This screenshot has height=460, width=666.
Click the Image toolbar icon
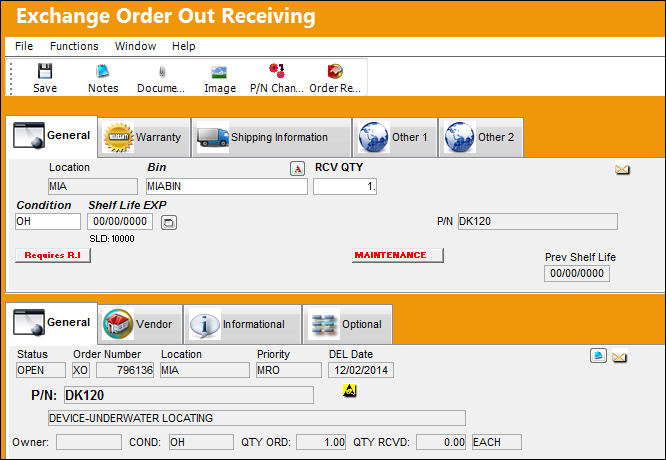point(220,72)
